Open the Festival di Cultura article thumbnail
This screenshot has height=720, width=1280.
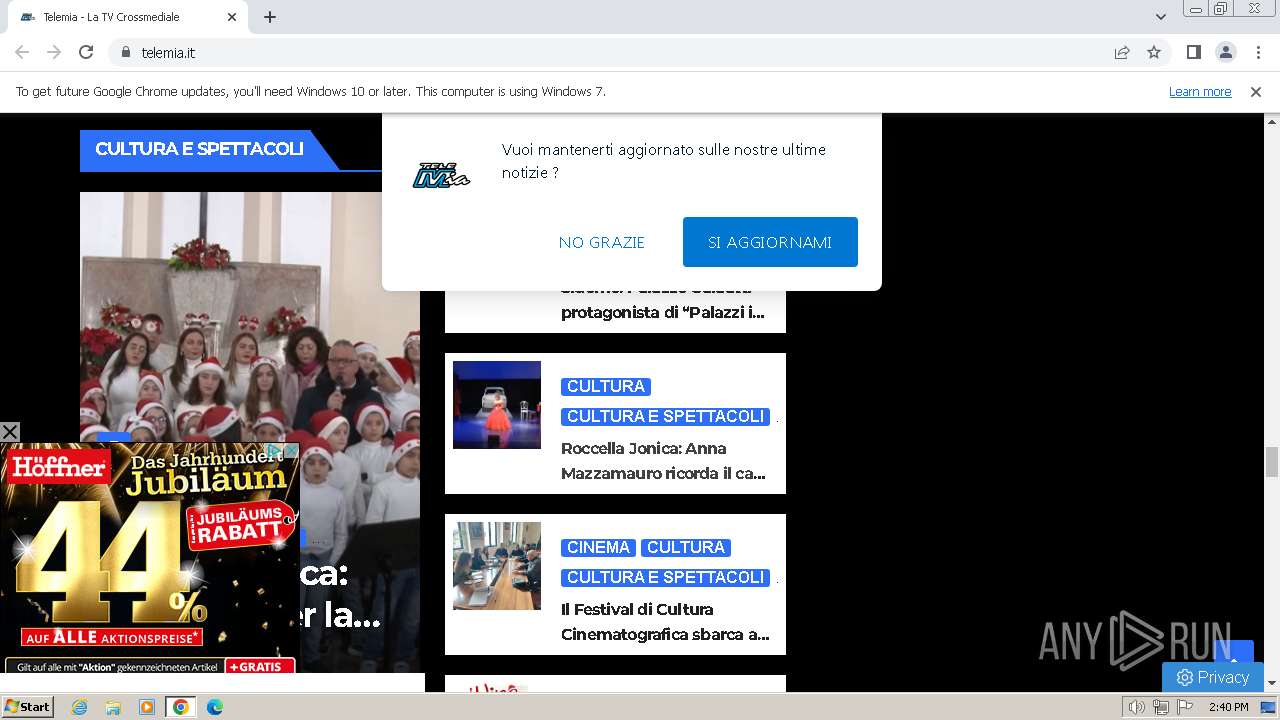[497, 566]
